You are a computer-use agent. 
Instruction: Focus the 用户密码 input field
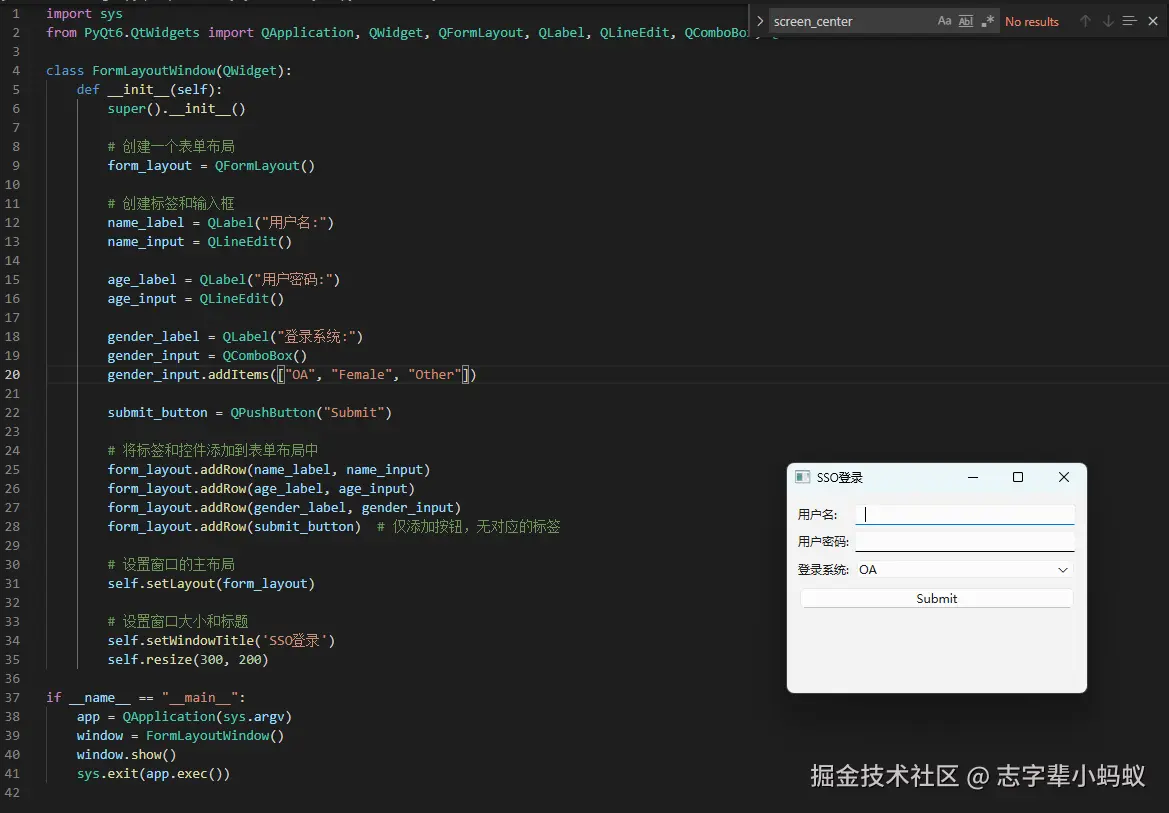click(965, 542)
